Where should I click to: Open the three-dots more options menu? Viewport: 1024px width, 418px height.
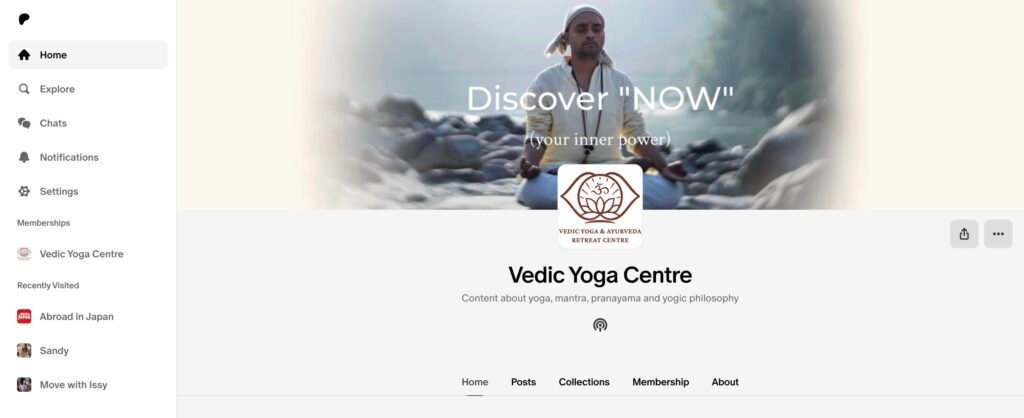[x=998, y=234]
